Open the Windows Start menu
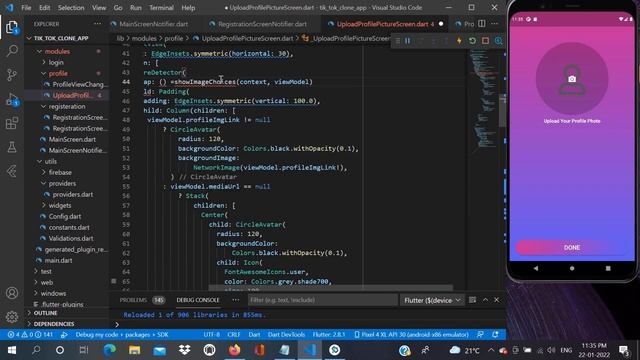640x360 pixels. click(x=11, y=350)
